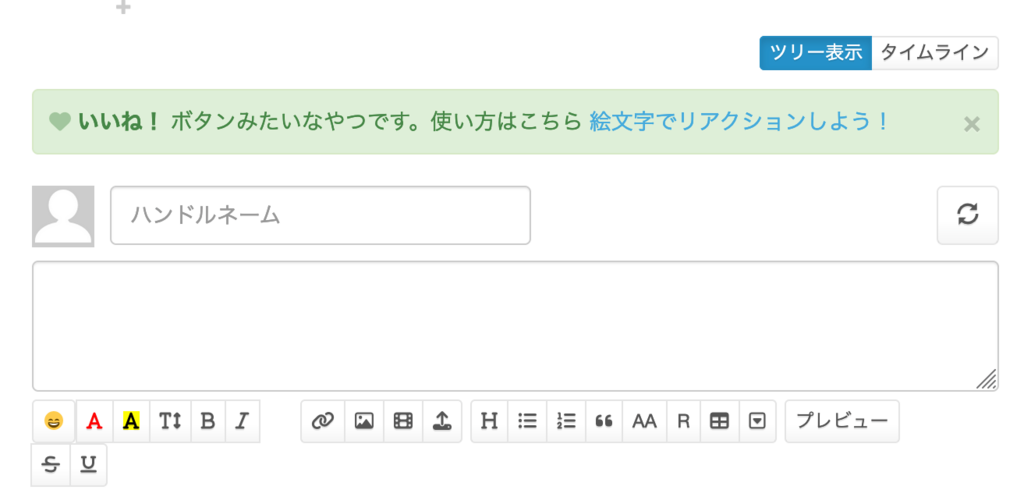Toggle strikethrough formatting
The width and height of the screenshot is (1024, 497).
coord(50,465)
